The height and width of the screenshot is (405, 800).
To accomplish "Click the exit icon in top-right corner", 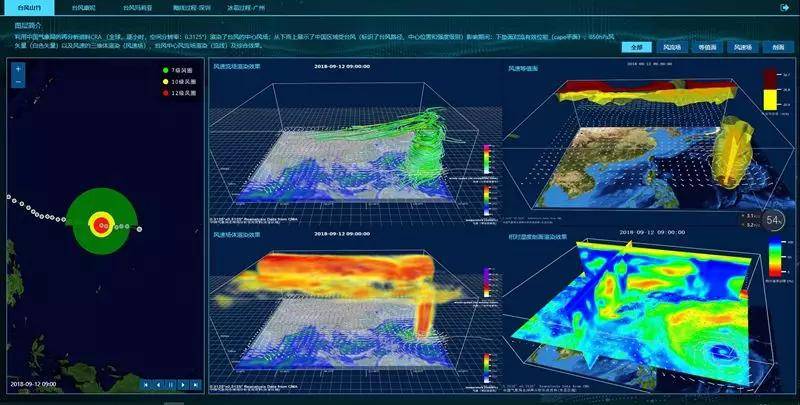I will (x=785, y=7).
